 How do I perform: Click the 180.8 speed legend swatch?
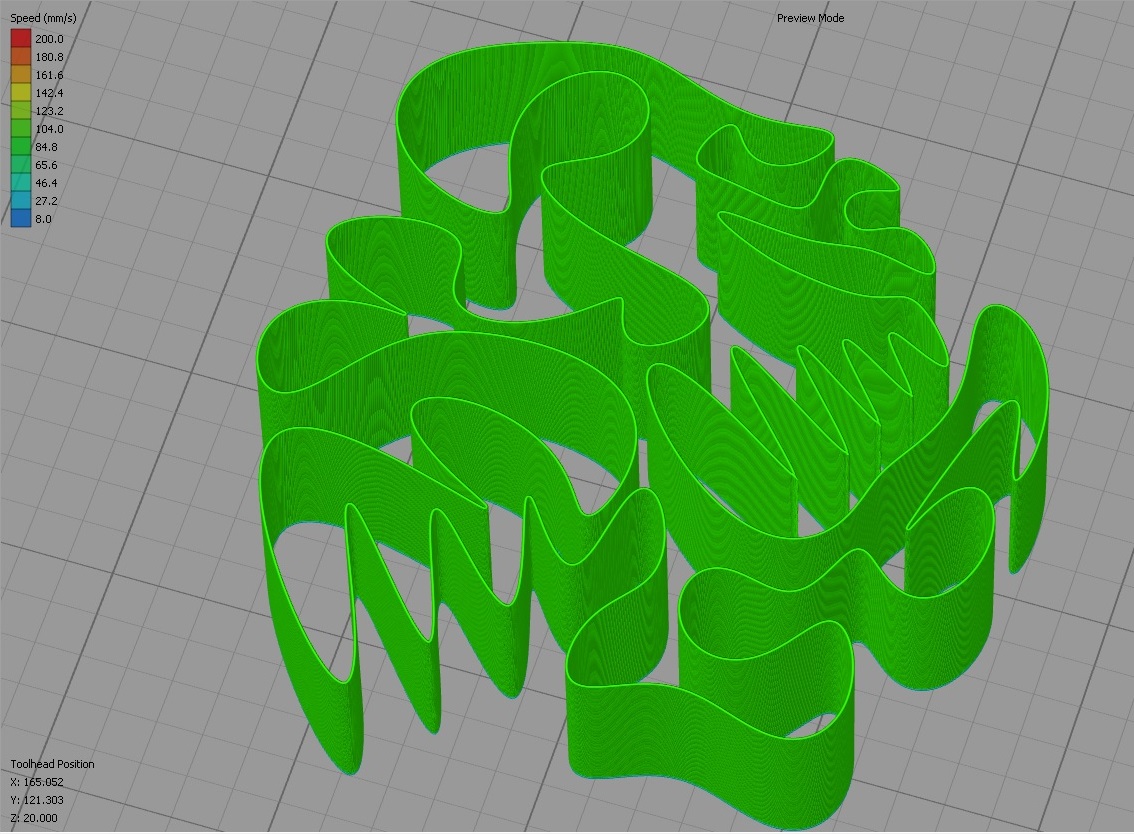tap(21, 56)
